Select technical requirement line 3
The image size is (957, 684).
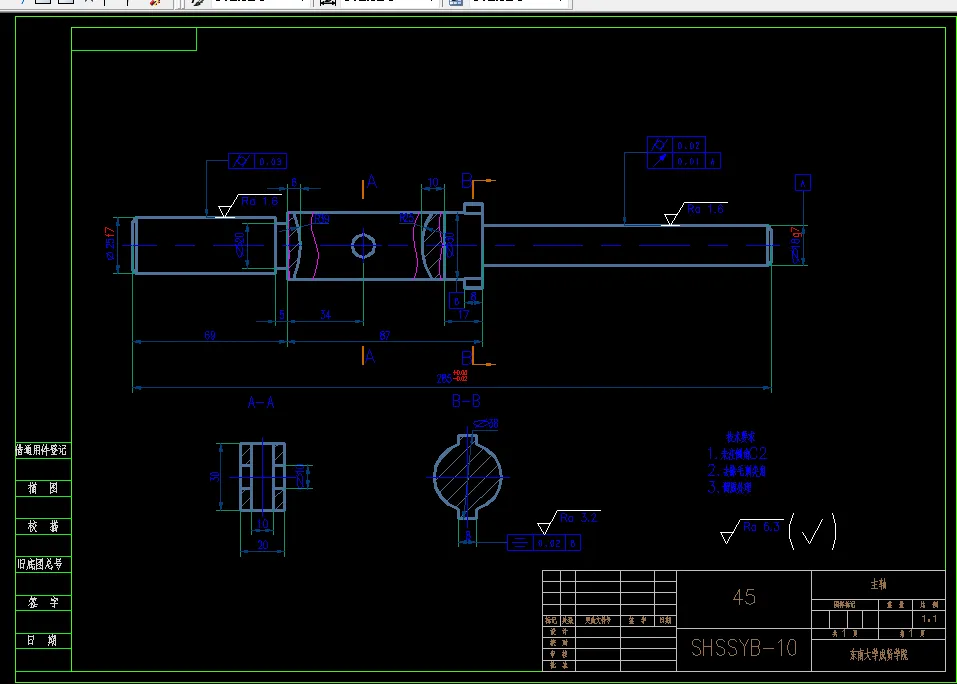click(729, 488)
